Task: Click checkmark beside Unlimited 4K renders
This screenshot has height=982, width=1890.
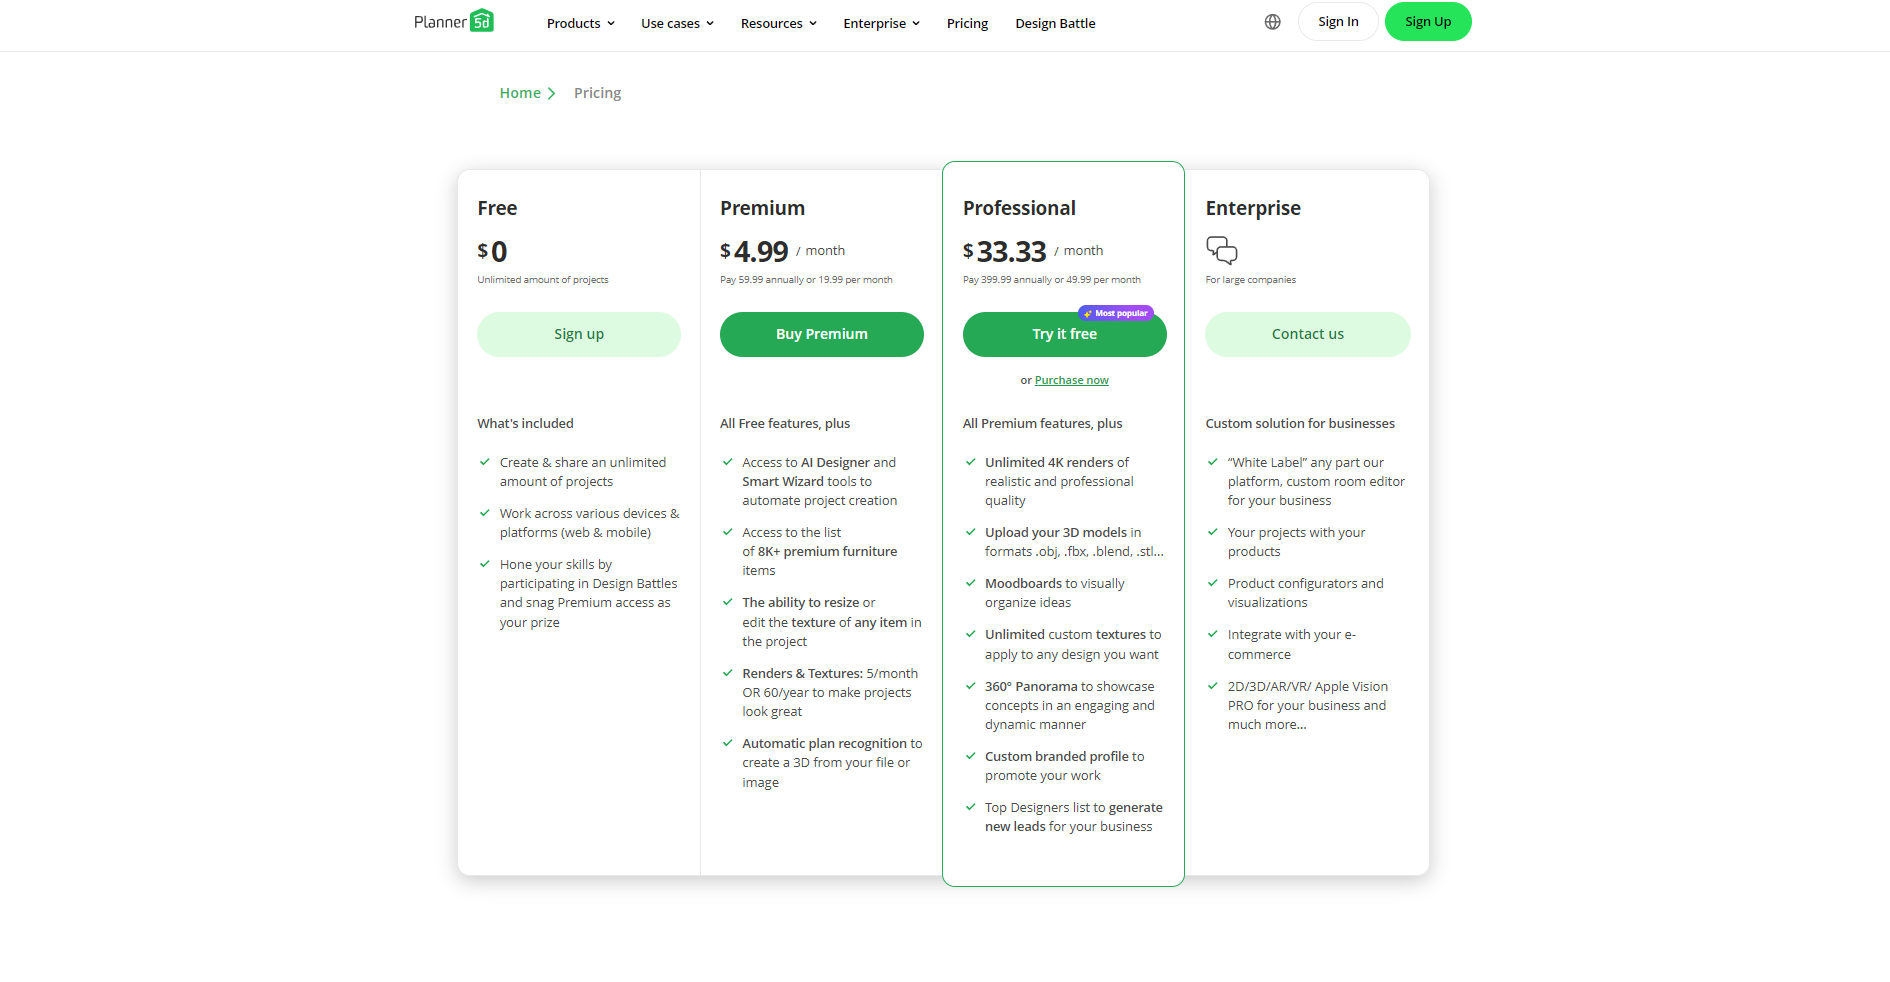Action: (x=970, y=462)
